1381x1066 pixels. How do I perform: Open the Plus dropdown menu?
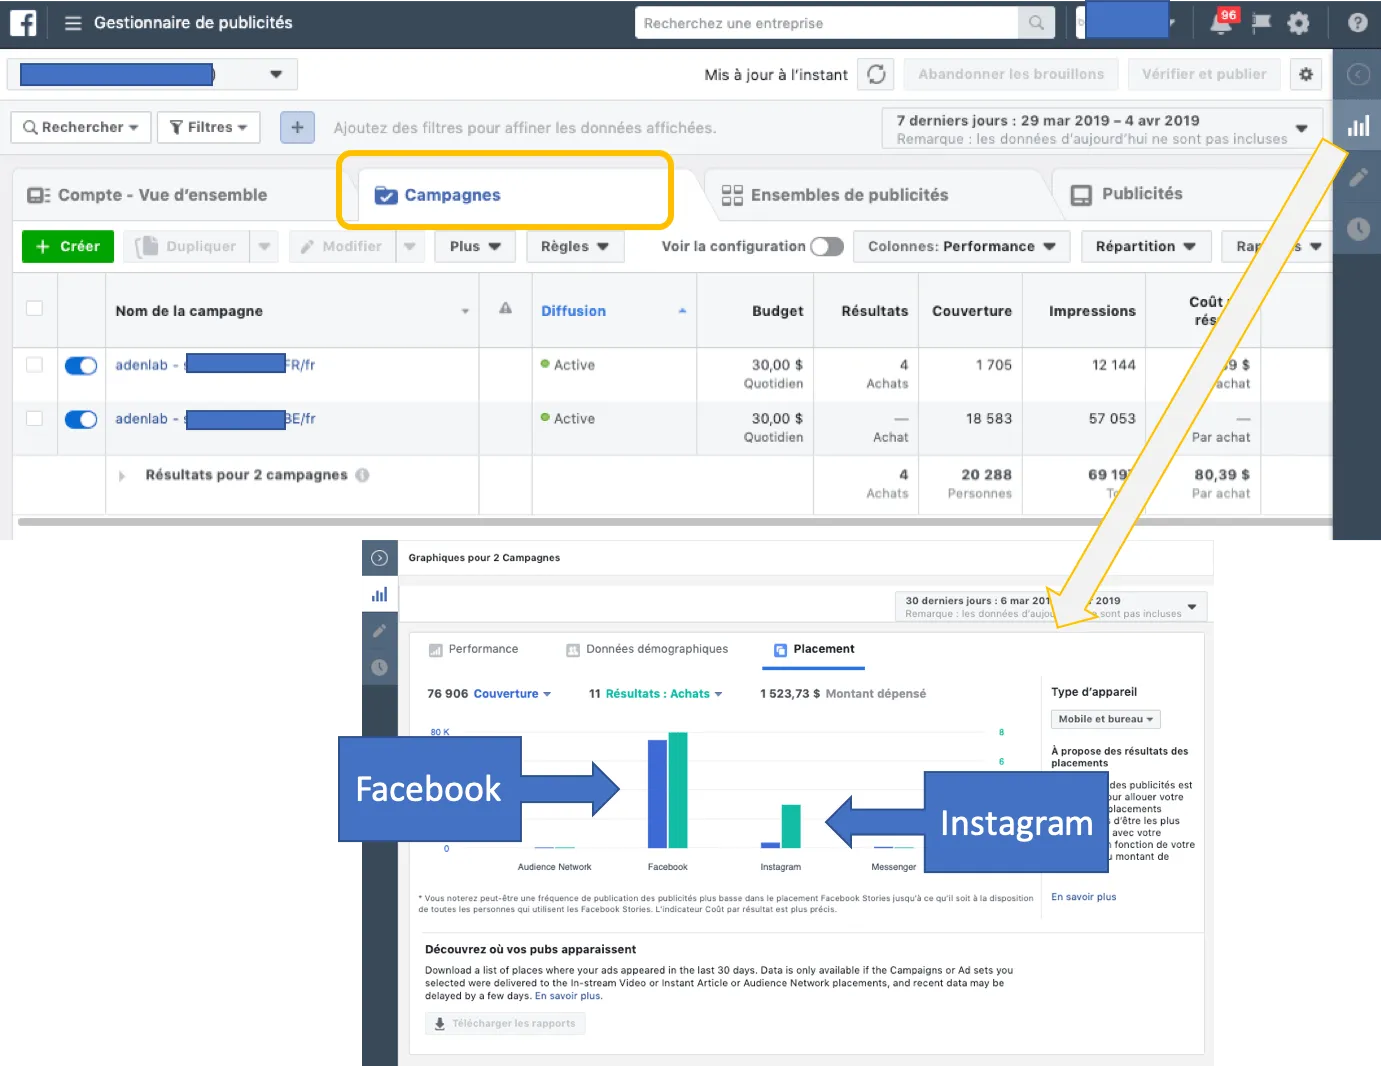475,246
